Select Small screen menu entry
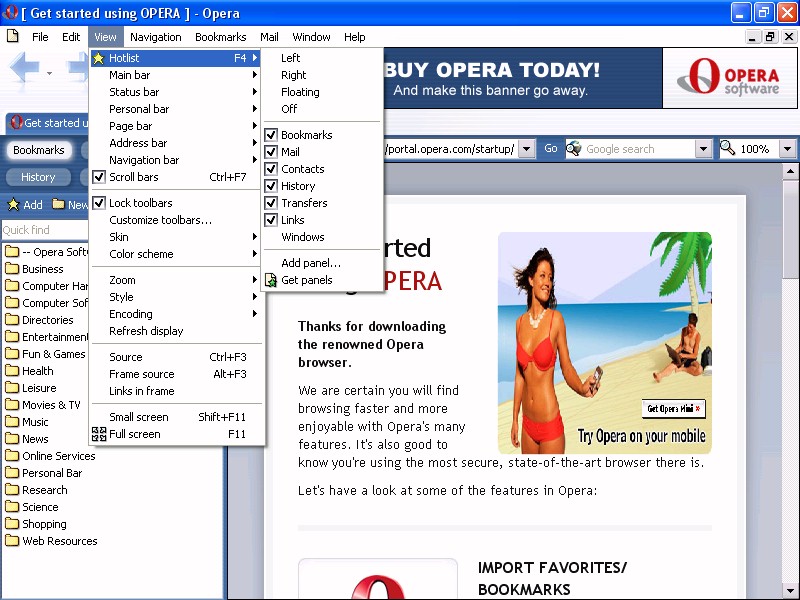The height and width of the screenshot is (600, 800). (x=176, y=417)
